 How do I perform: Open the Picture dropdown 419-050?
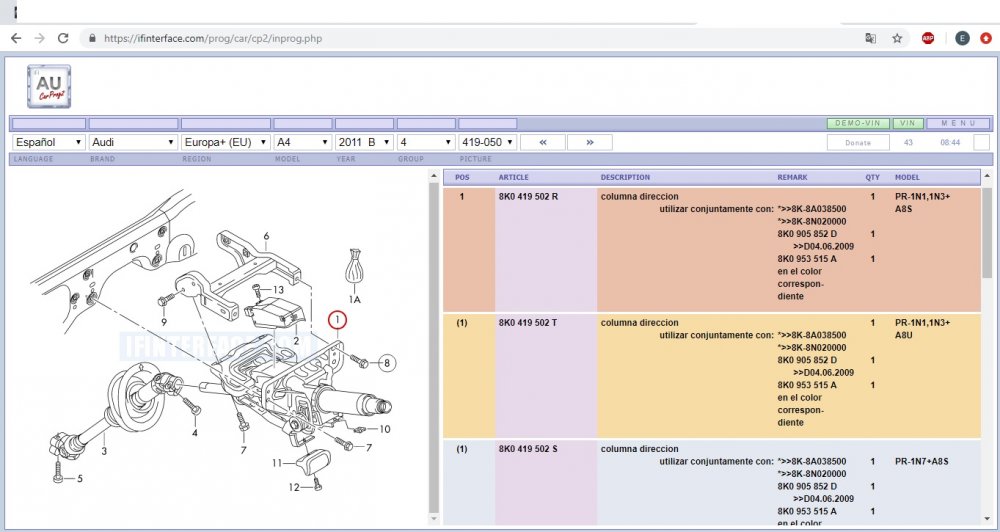coord(487,142)
